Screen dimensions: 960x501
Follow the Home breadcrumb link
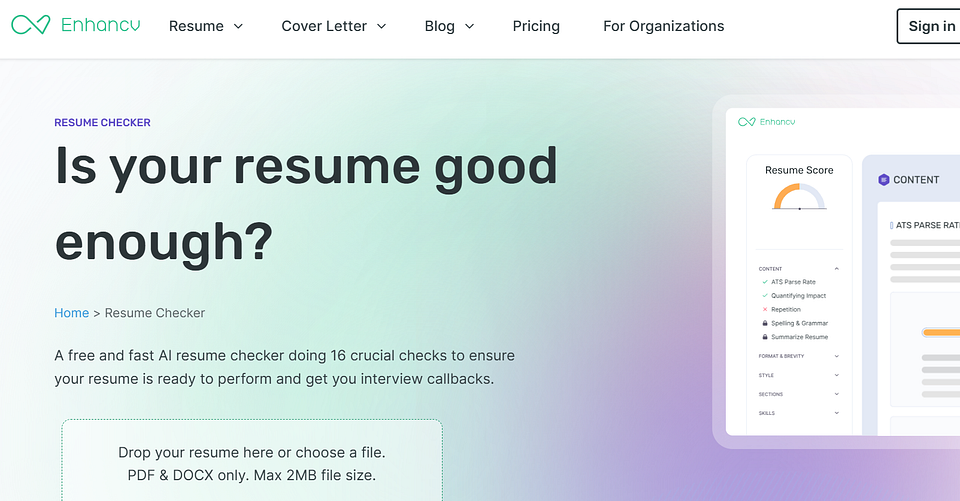click(x=72, y=313)
